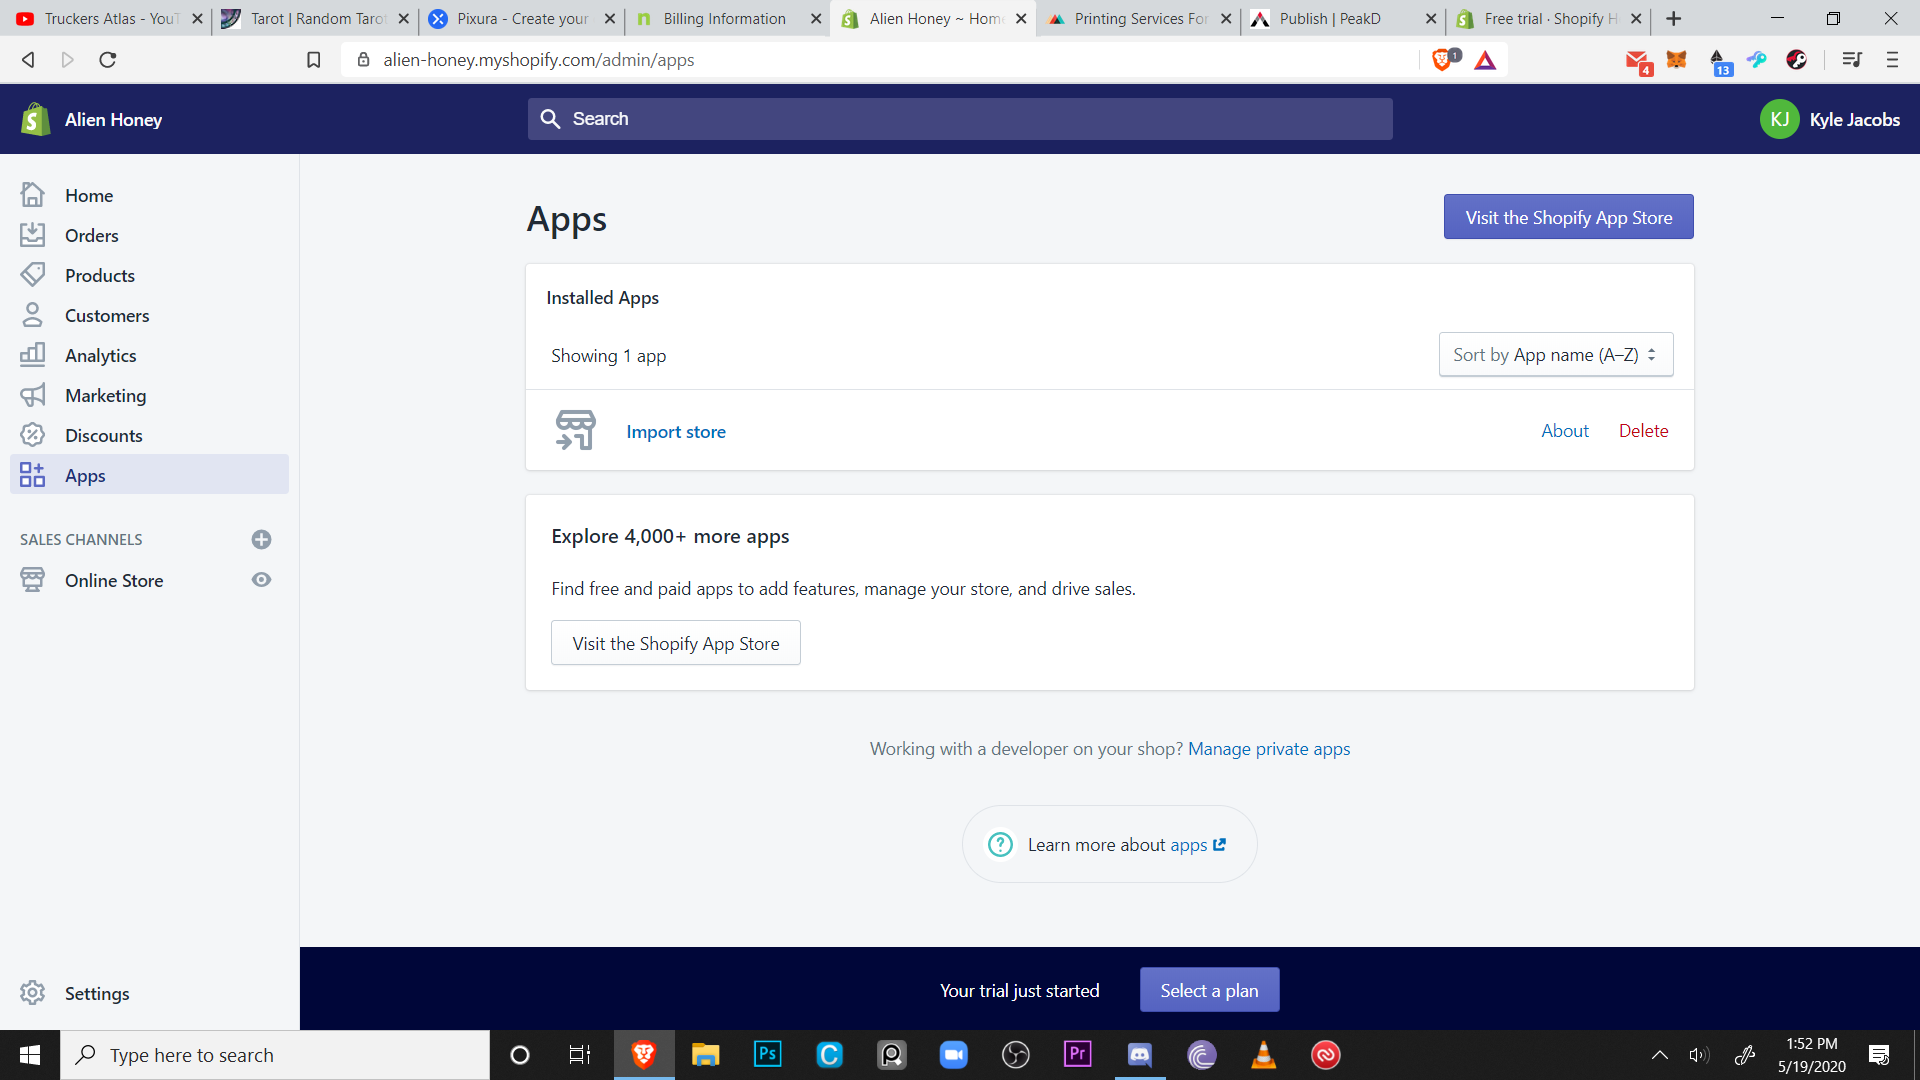Click the KJ avatar icon

(x=1779, y=119)
